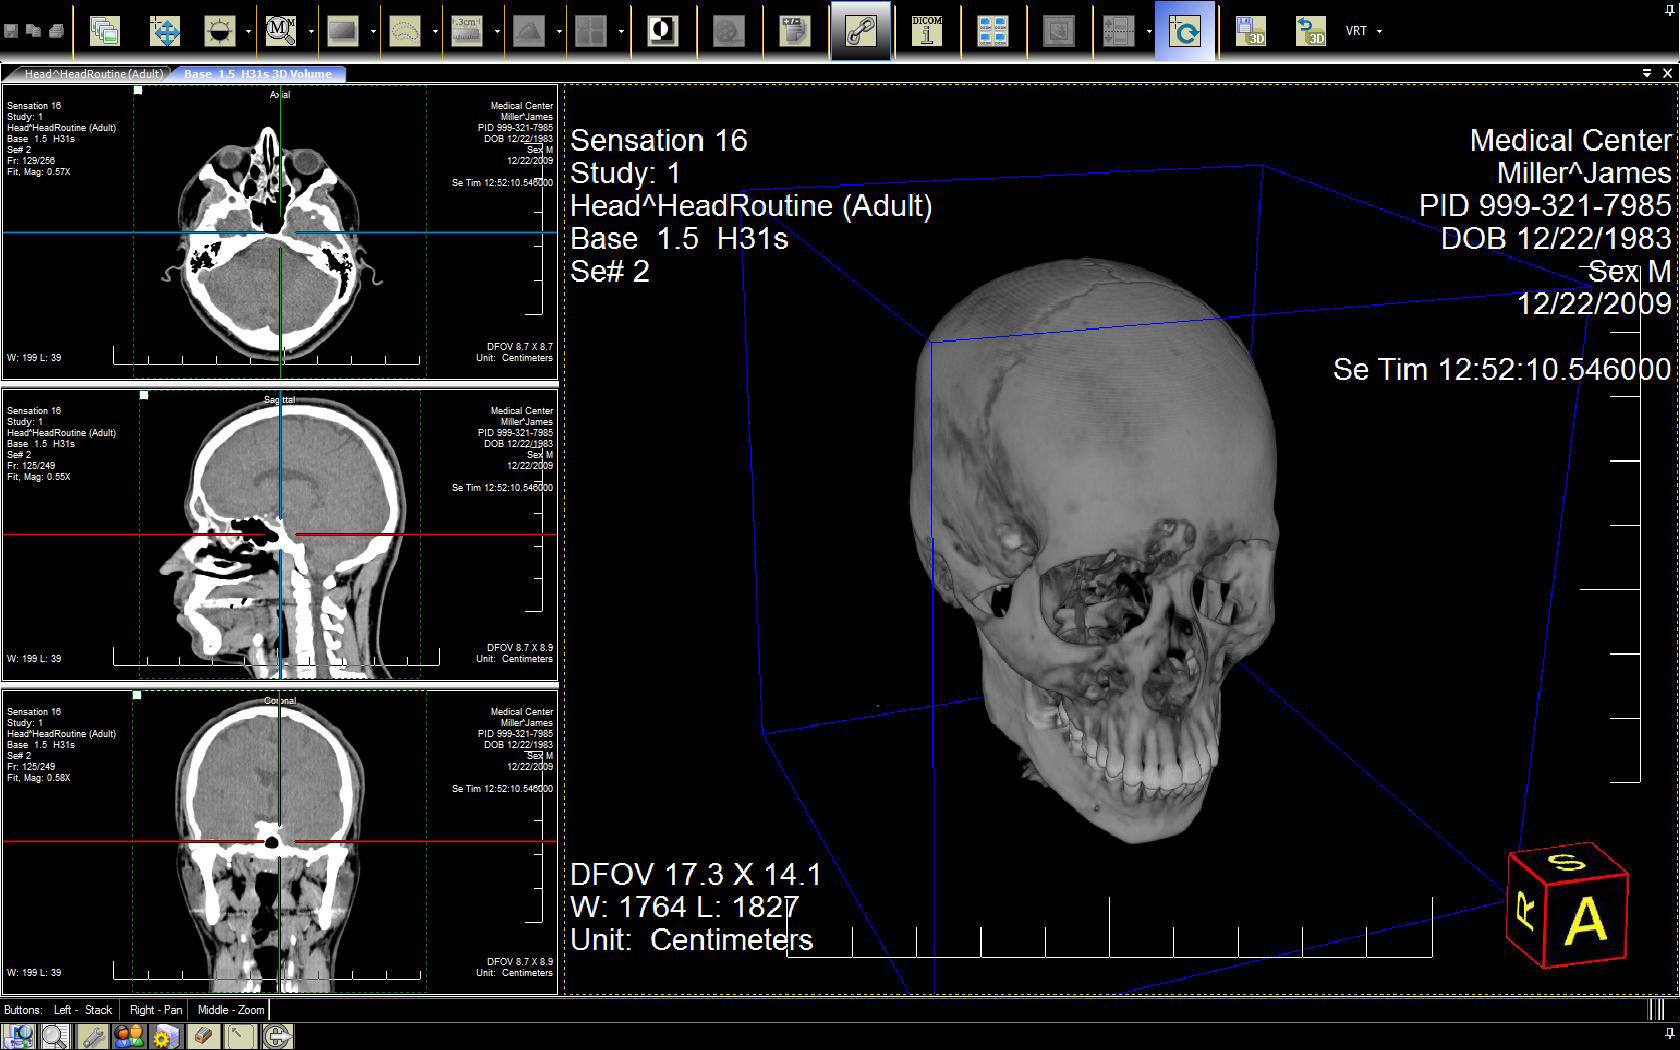
Task: Open the DICOM info viewer
Action: point(927,31)
